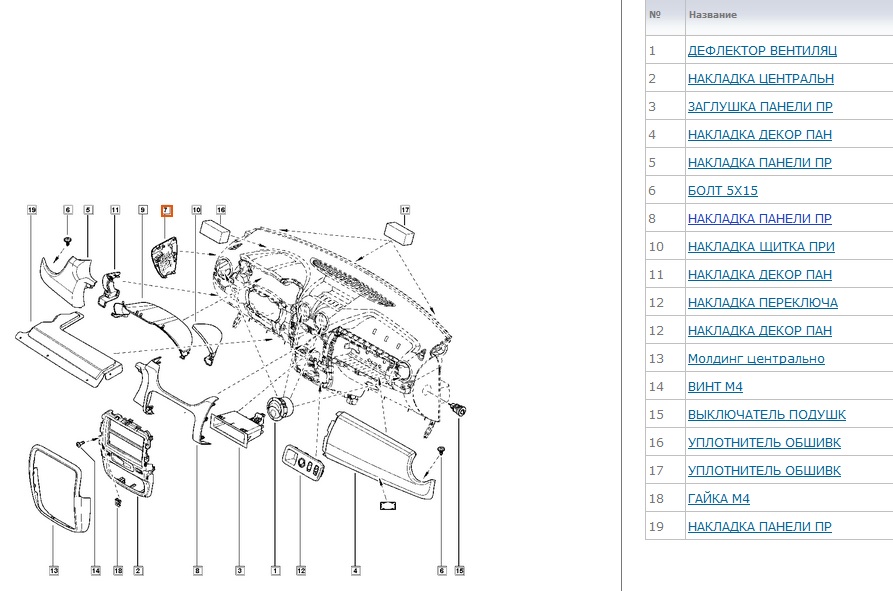The width and height of the screenshot is (893, 591).
Task: Select callout number 18 below the diagram
Action: click(x=118, y=571)
